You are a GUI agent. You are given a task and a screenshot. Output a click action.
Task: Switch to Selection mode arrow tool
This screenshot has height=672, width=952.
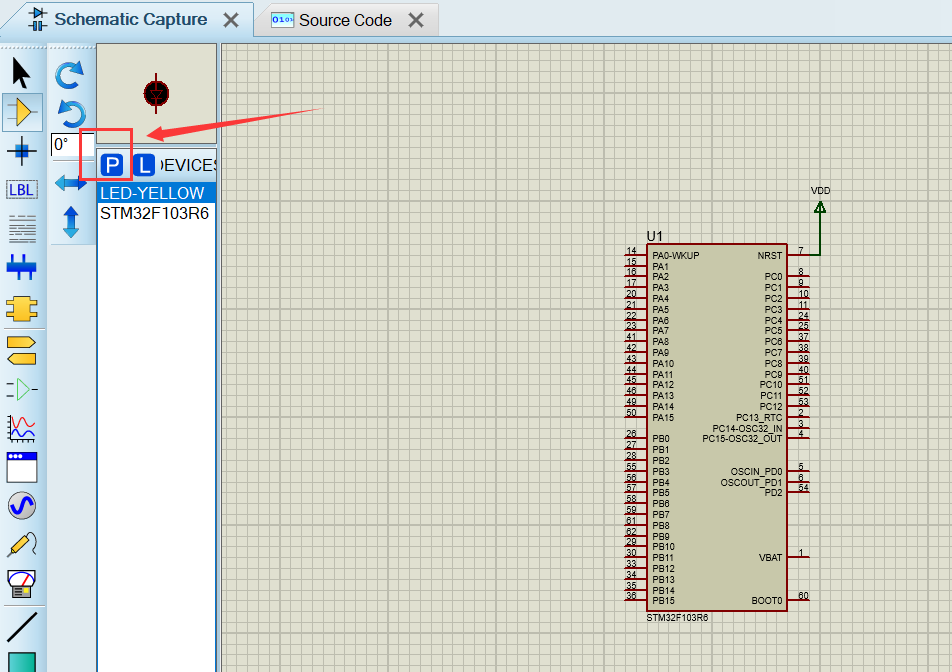(22, 71)
